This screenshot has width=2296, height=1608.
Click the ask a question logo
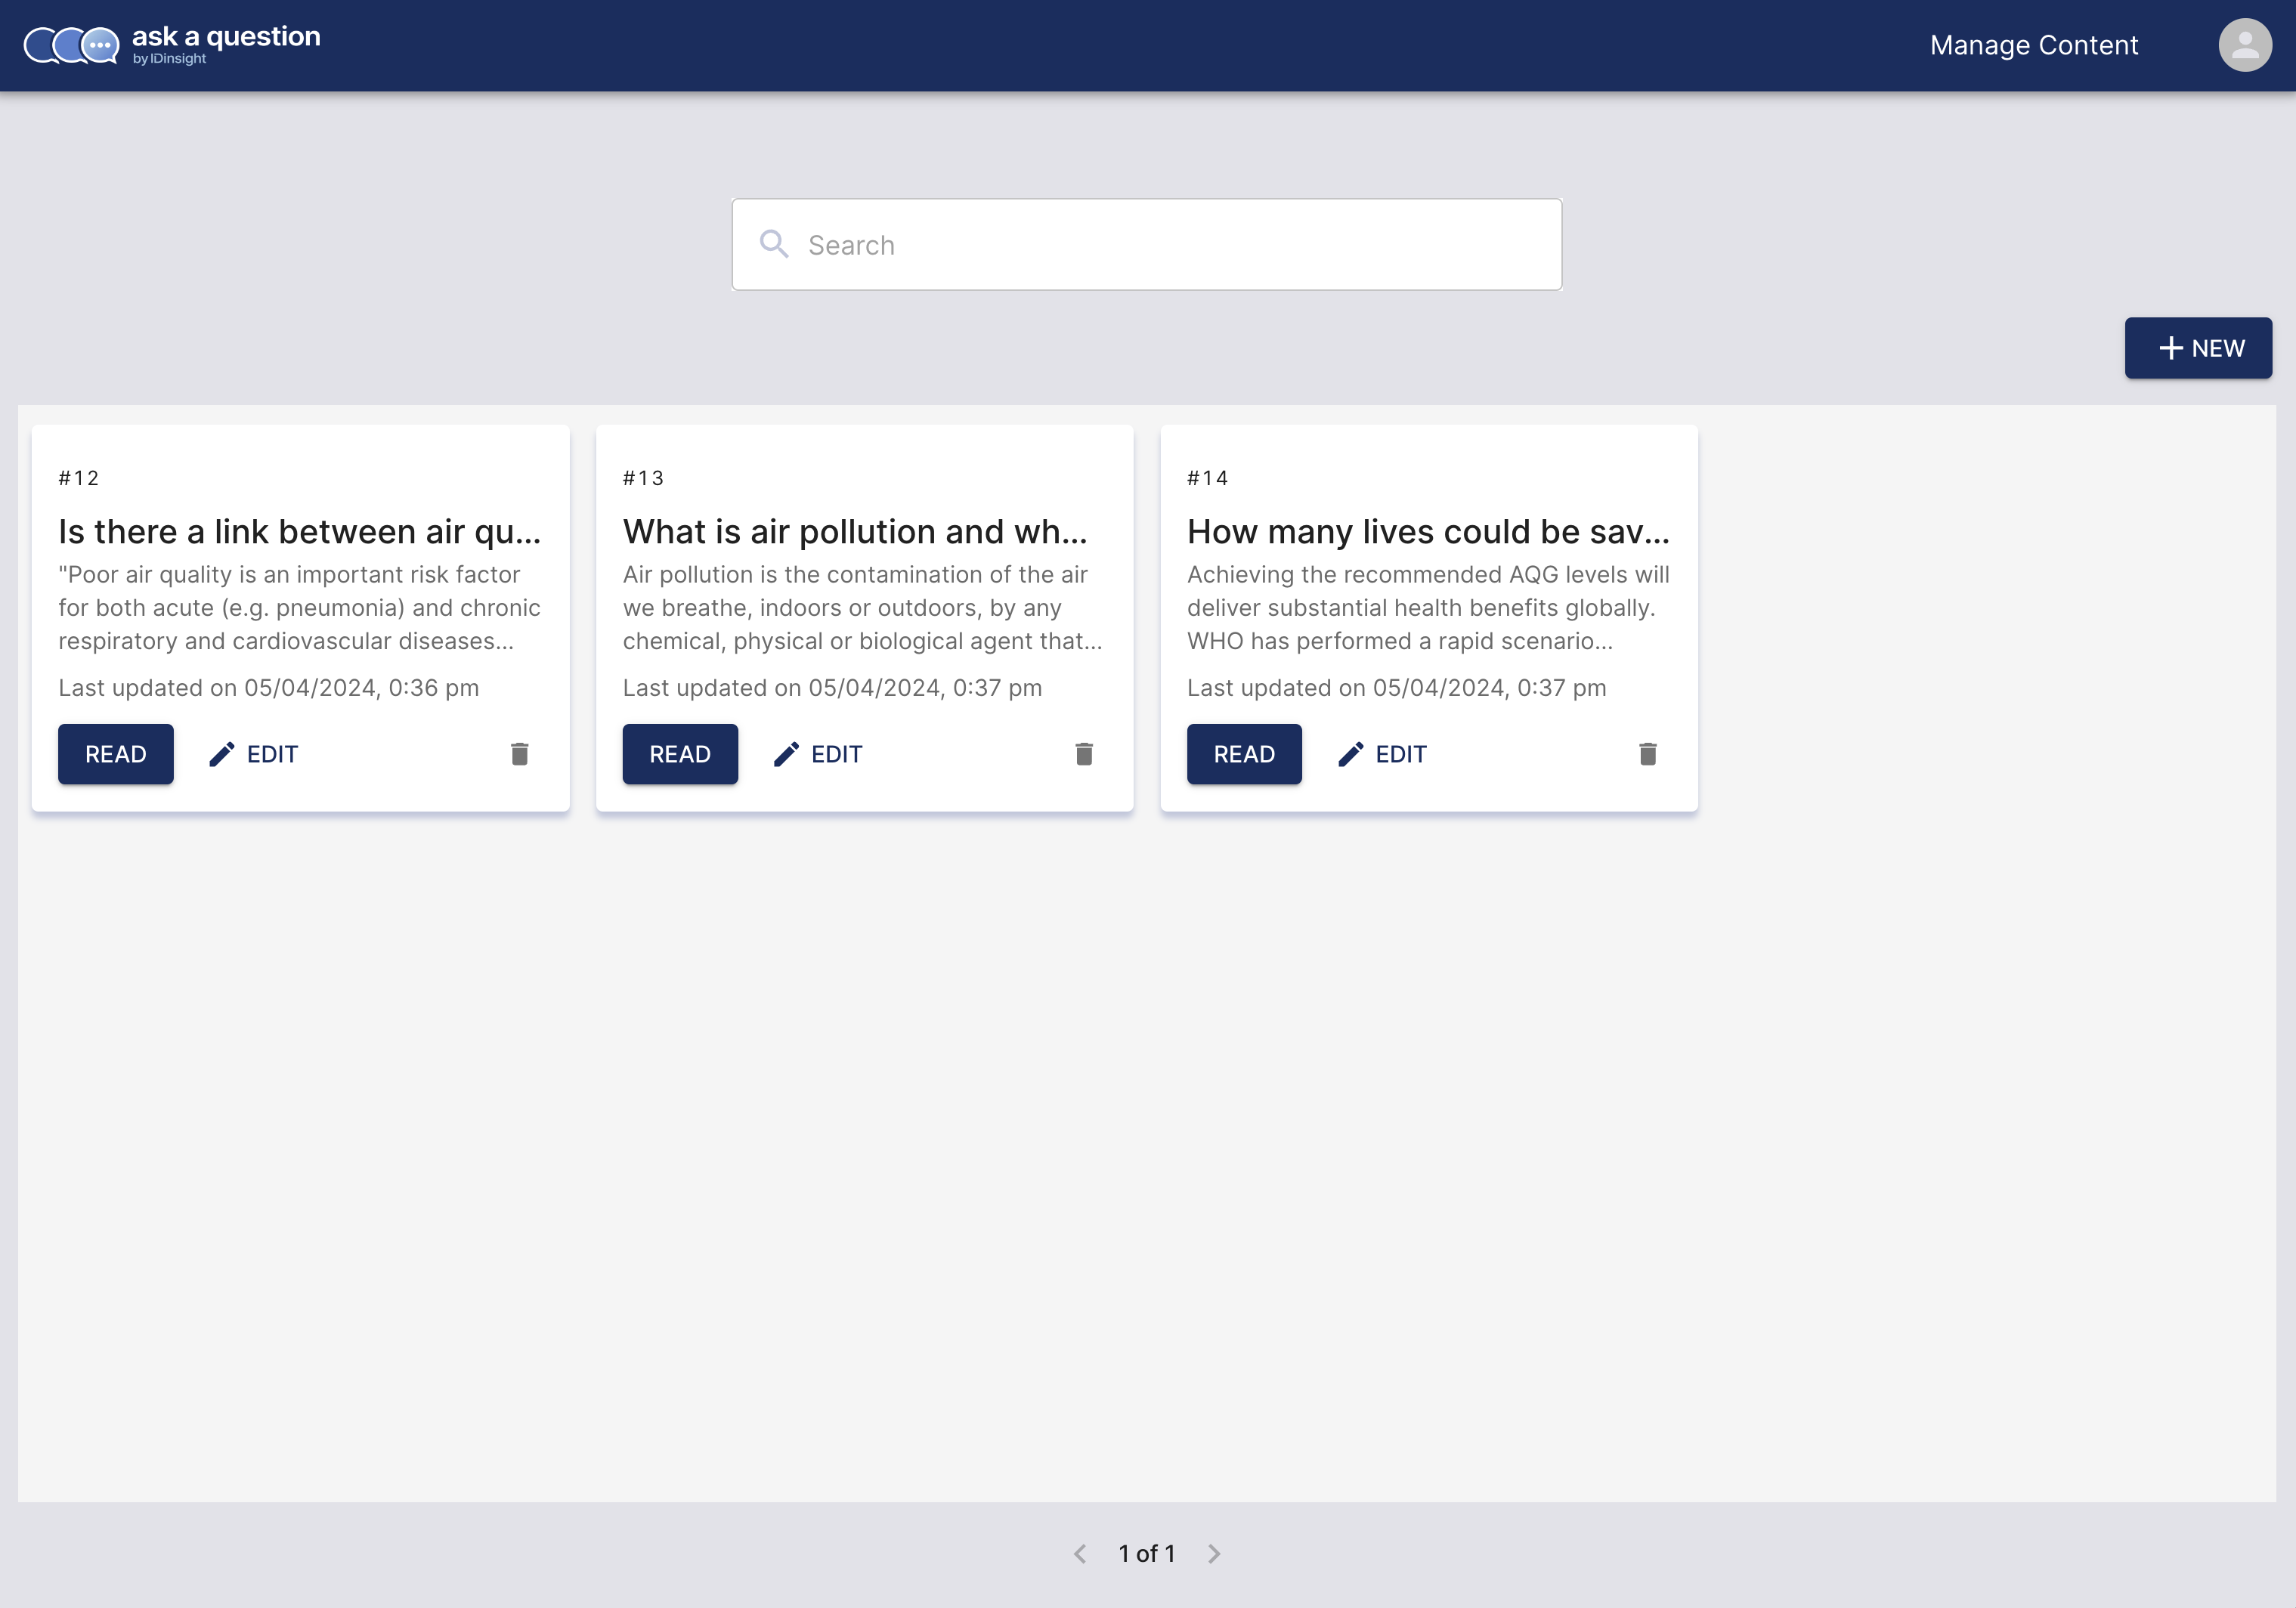pyautogui.click(x=172, y=45)
